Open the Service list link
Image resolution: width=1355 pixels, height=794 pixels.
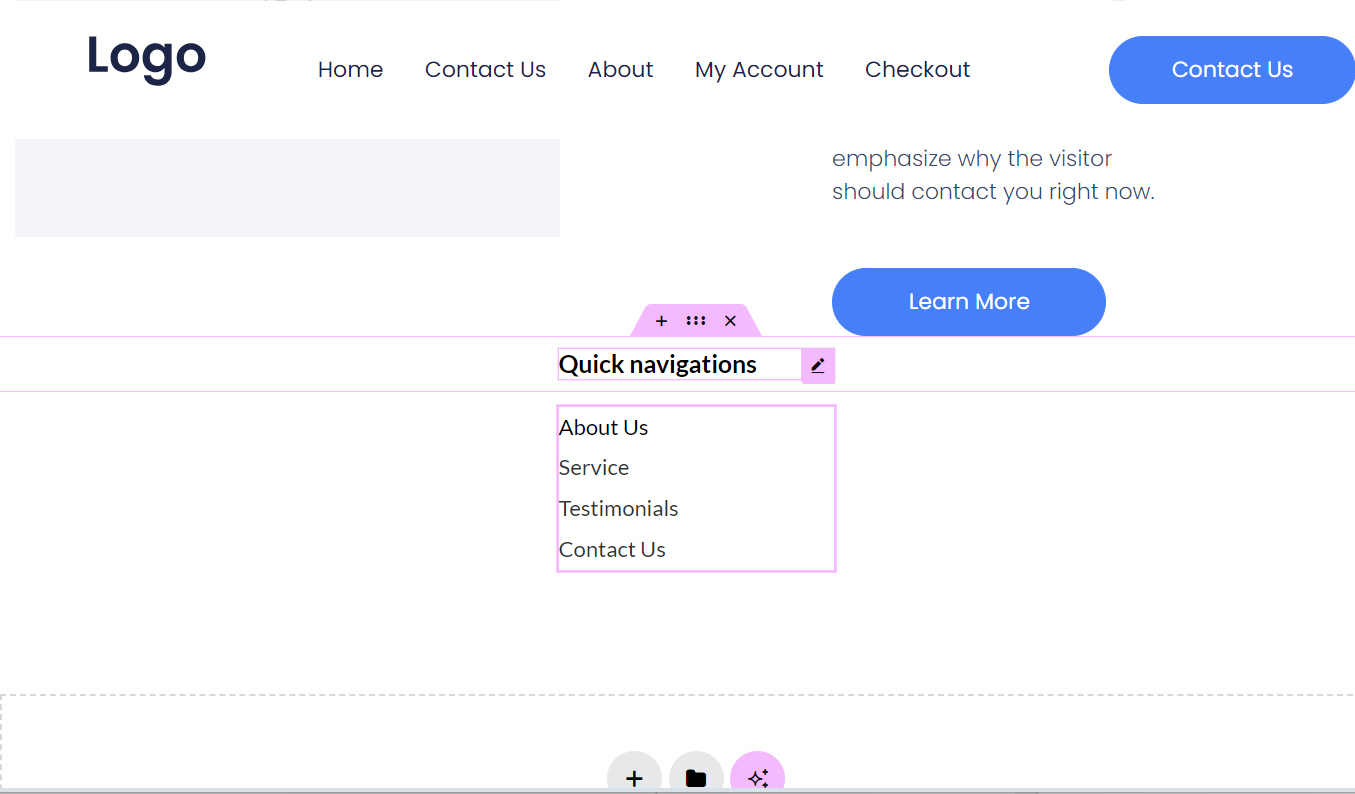[594, 468]
